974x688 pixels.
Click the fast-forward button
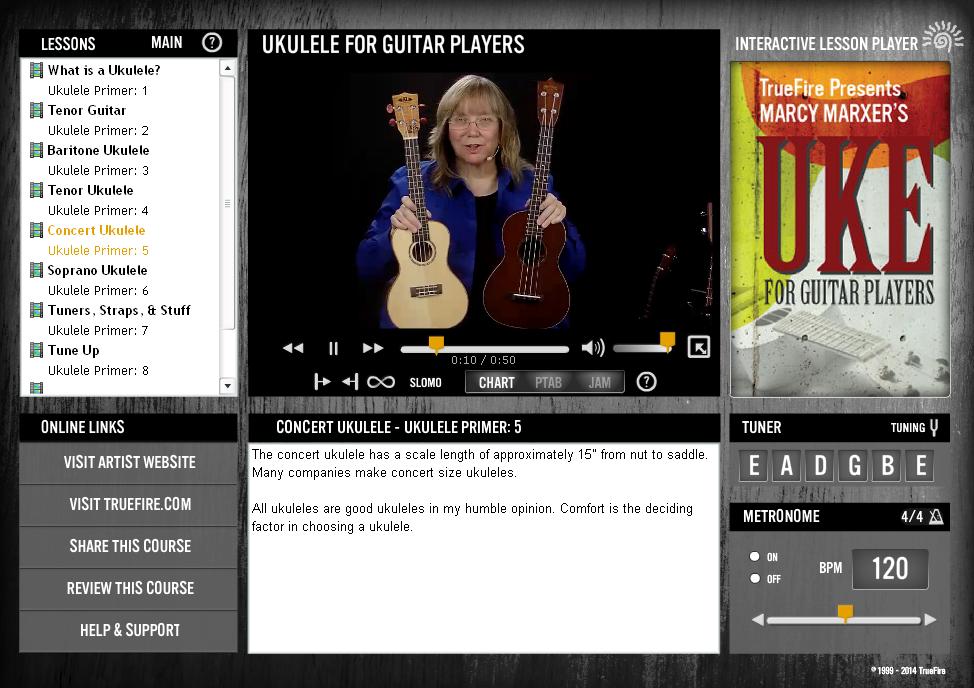(x=373, y=348)
